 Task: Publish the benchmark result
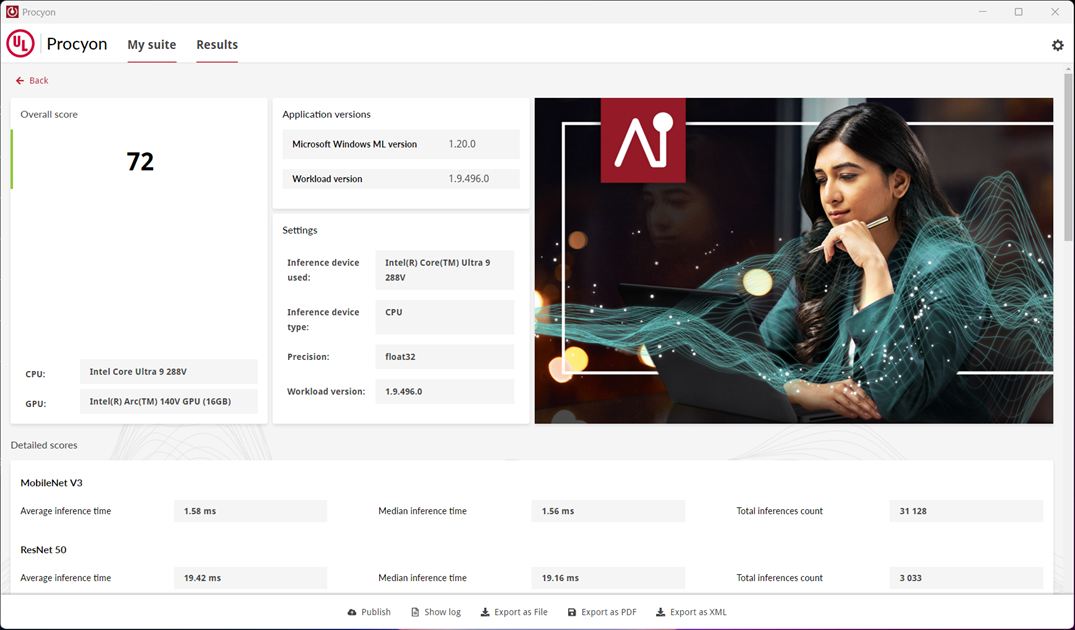coord(369,612)
